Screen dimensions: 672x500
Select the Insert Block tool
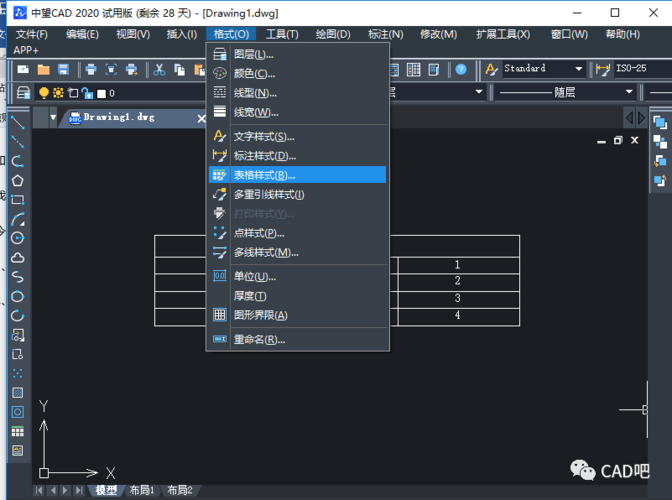pos(18,335)
